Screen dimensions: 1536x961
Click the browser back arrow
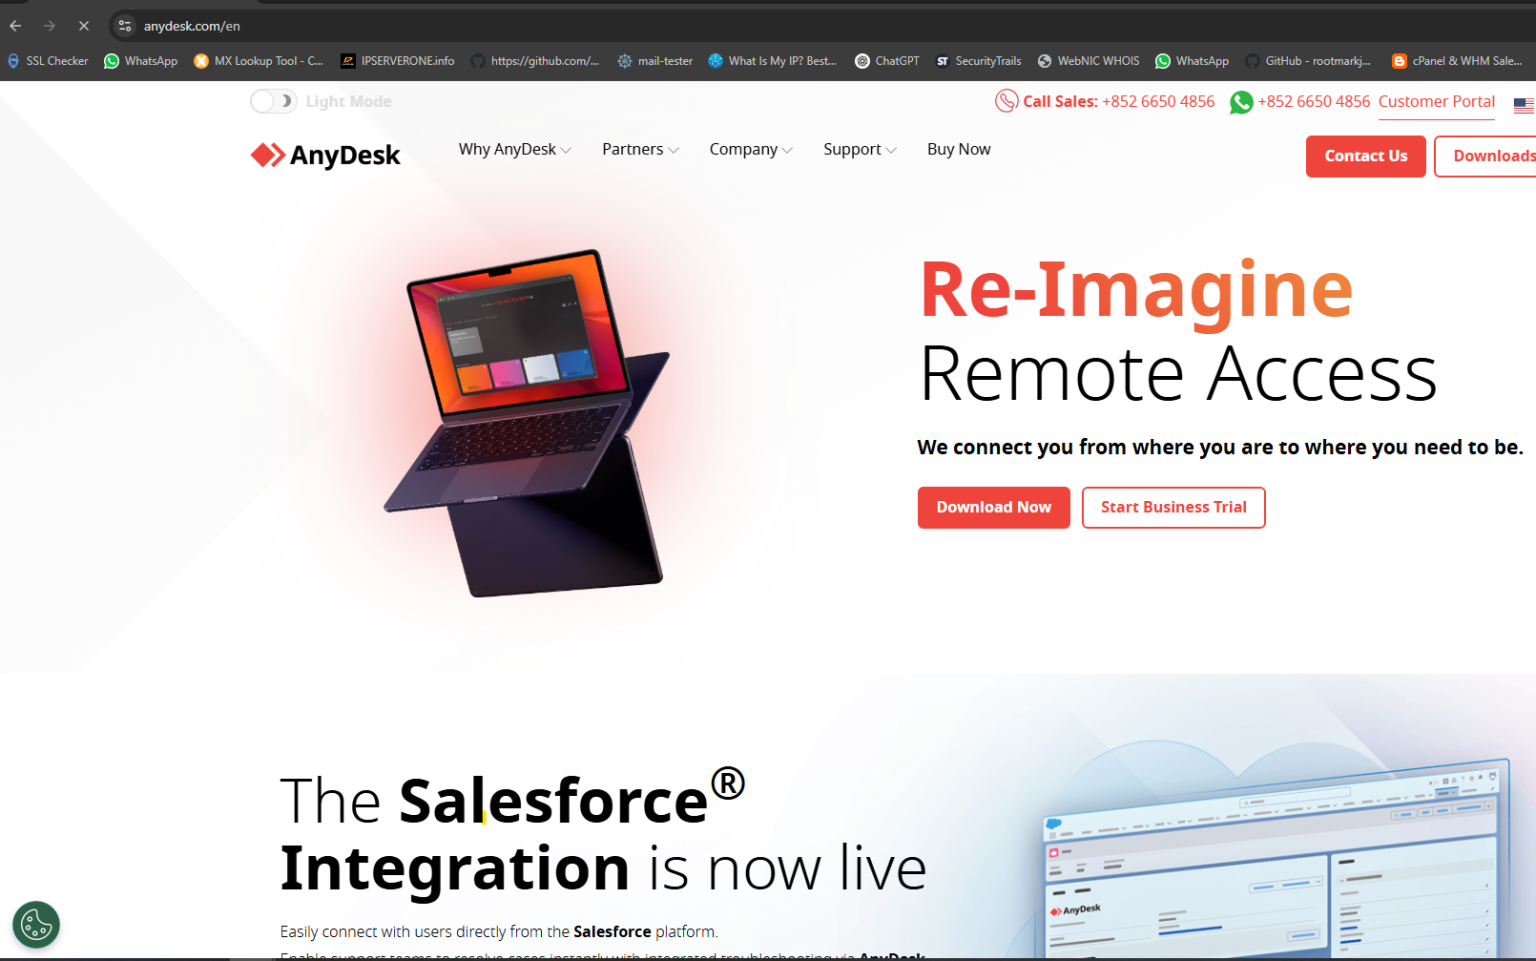(x=14, y=25)
